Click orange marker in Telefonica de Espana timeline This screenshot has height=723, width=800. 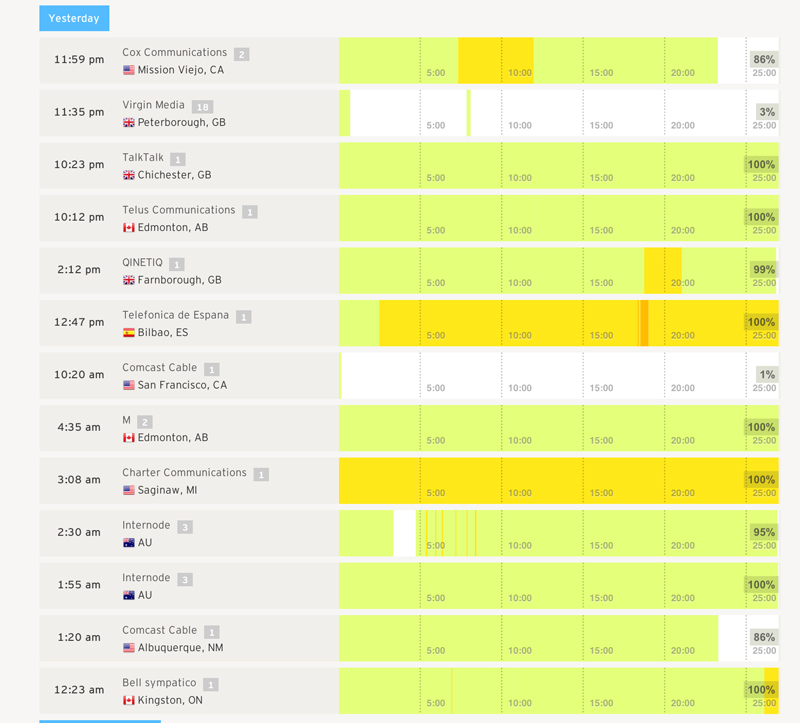644,323
